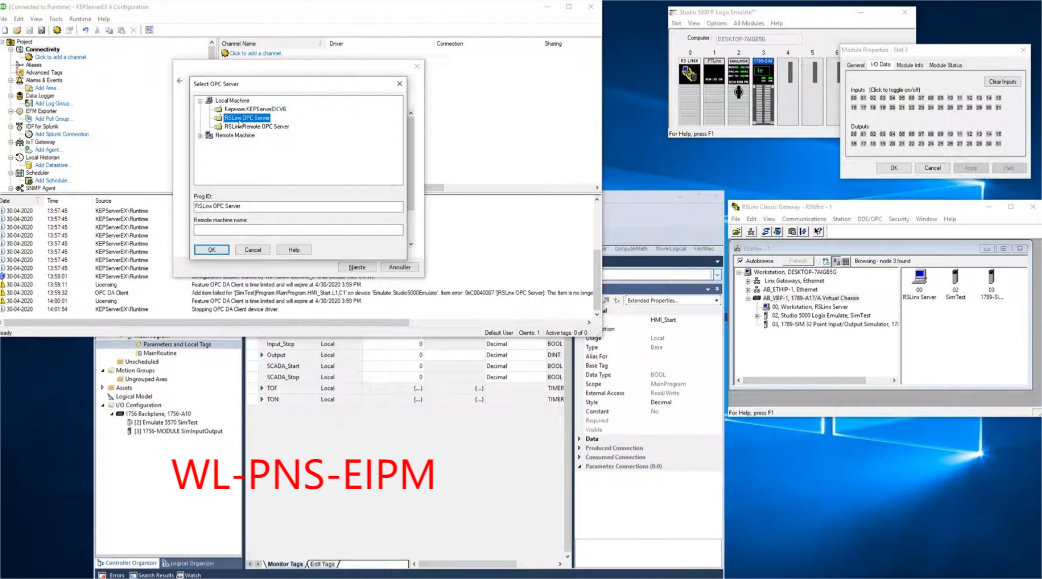Click Undo arrow icon in KEPServerEX toolbar
1042x579 pixels.
(x=85, y=30)
